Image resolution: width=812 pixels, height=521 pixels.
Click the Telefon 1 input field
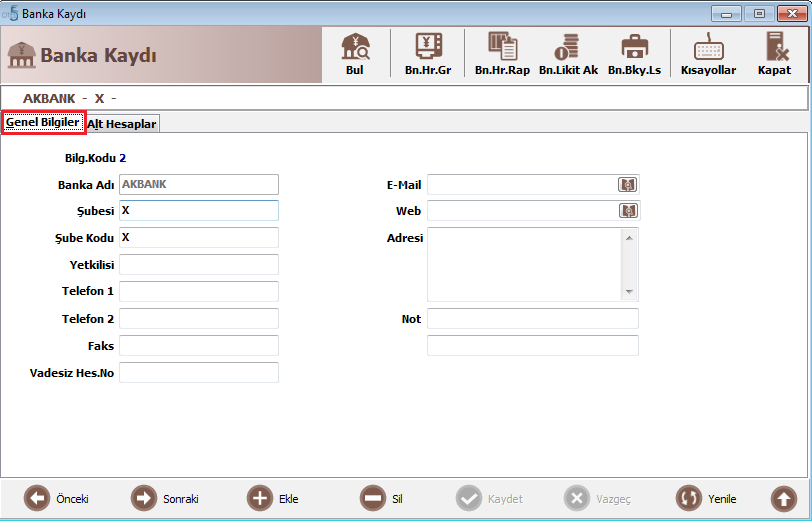click(199, 291)
